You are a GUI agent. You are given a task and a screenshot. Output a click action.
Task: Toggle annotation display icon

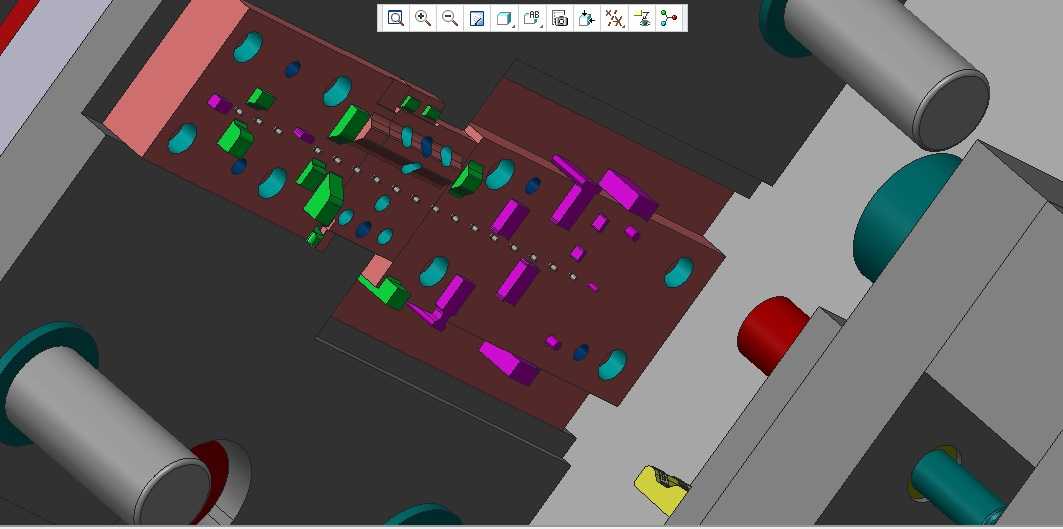641,18
